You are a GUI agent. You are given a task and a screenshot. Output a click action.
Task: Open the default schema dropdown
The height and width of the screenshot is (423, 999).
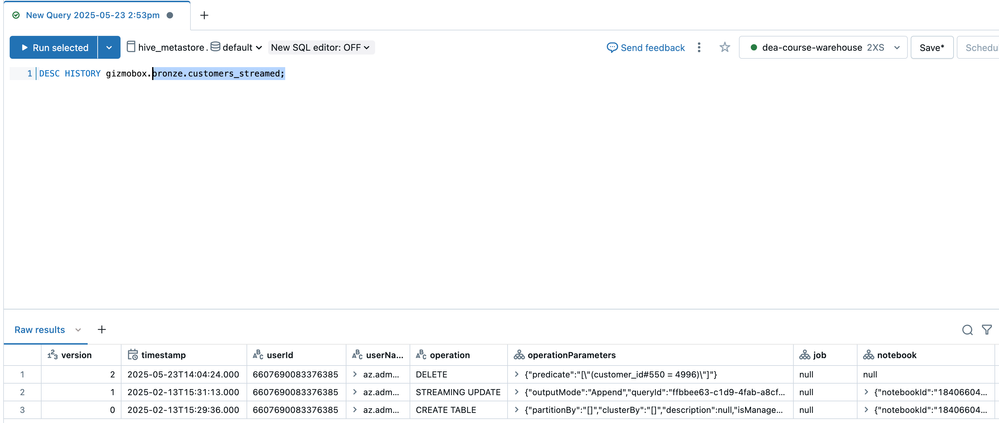(238, 47)
